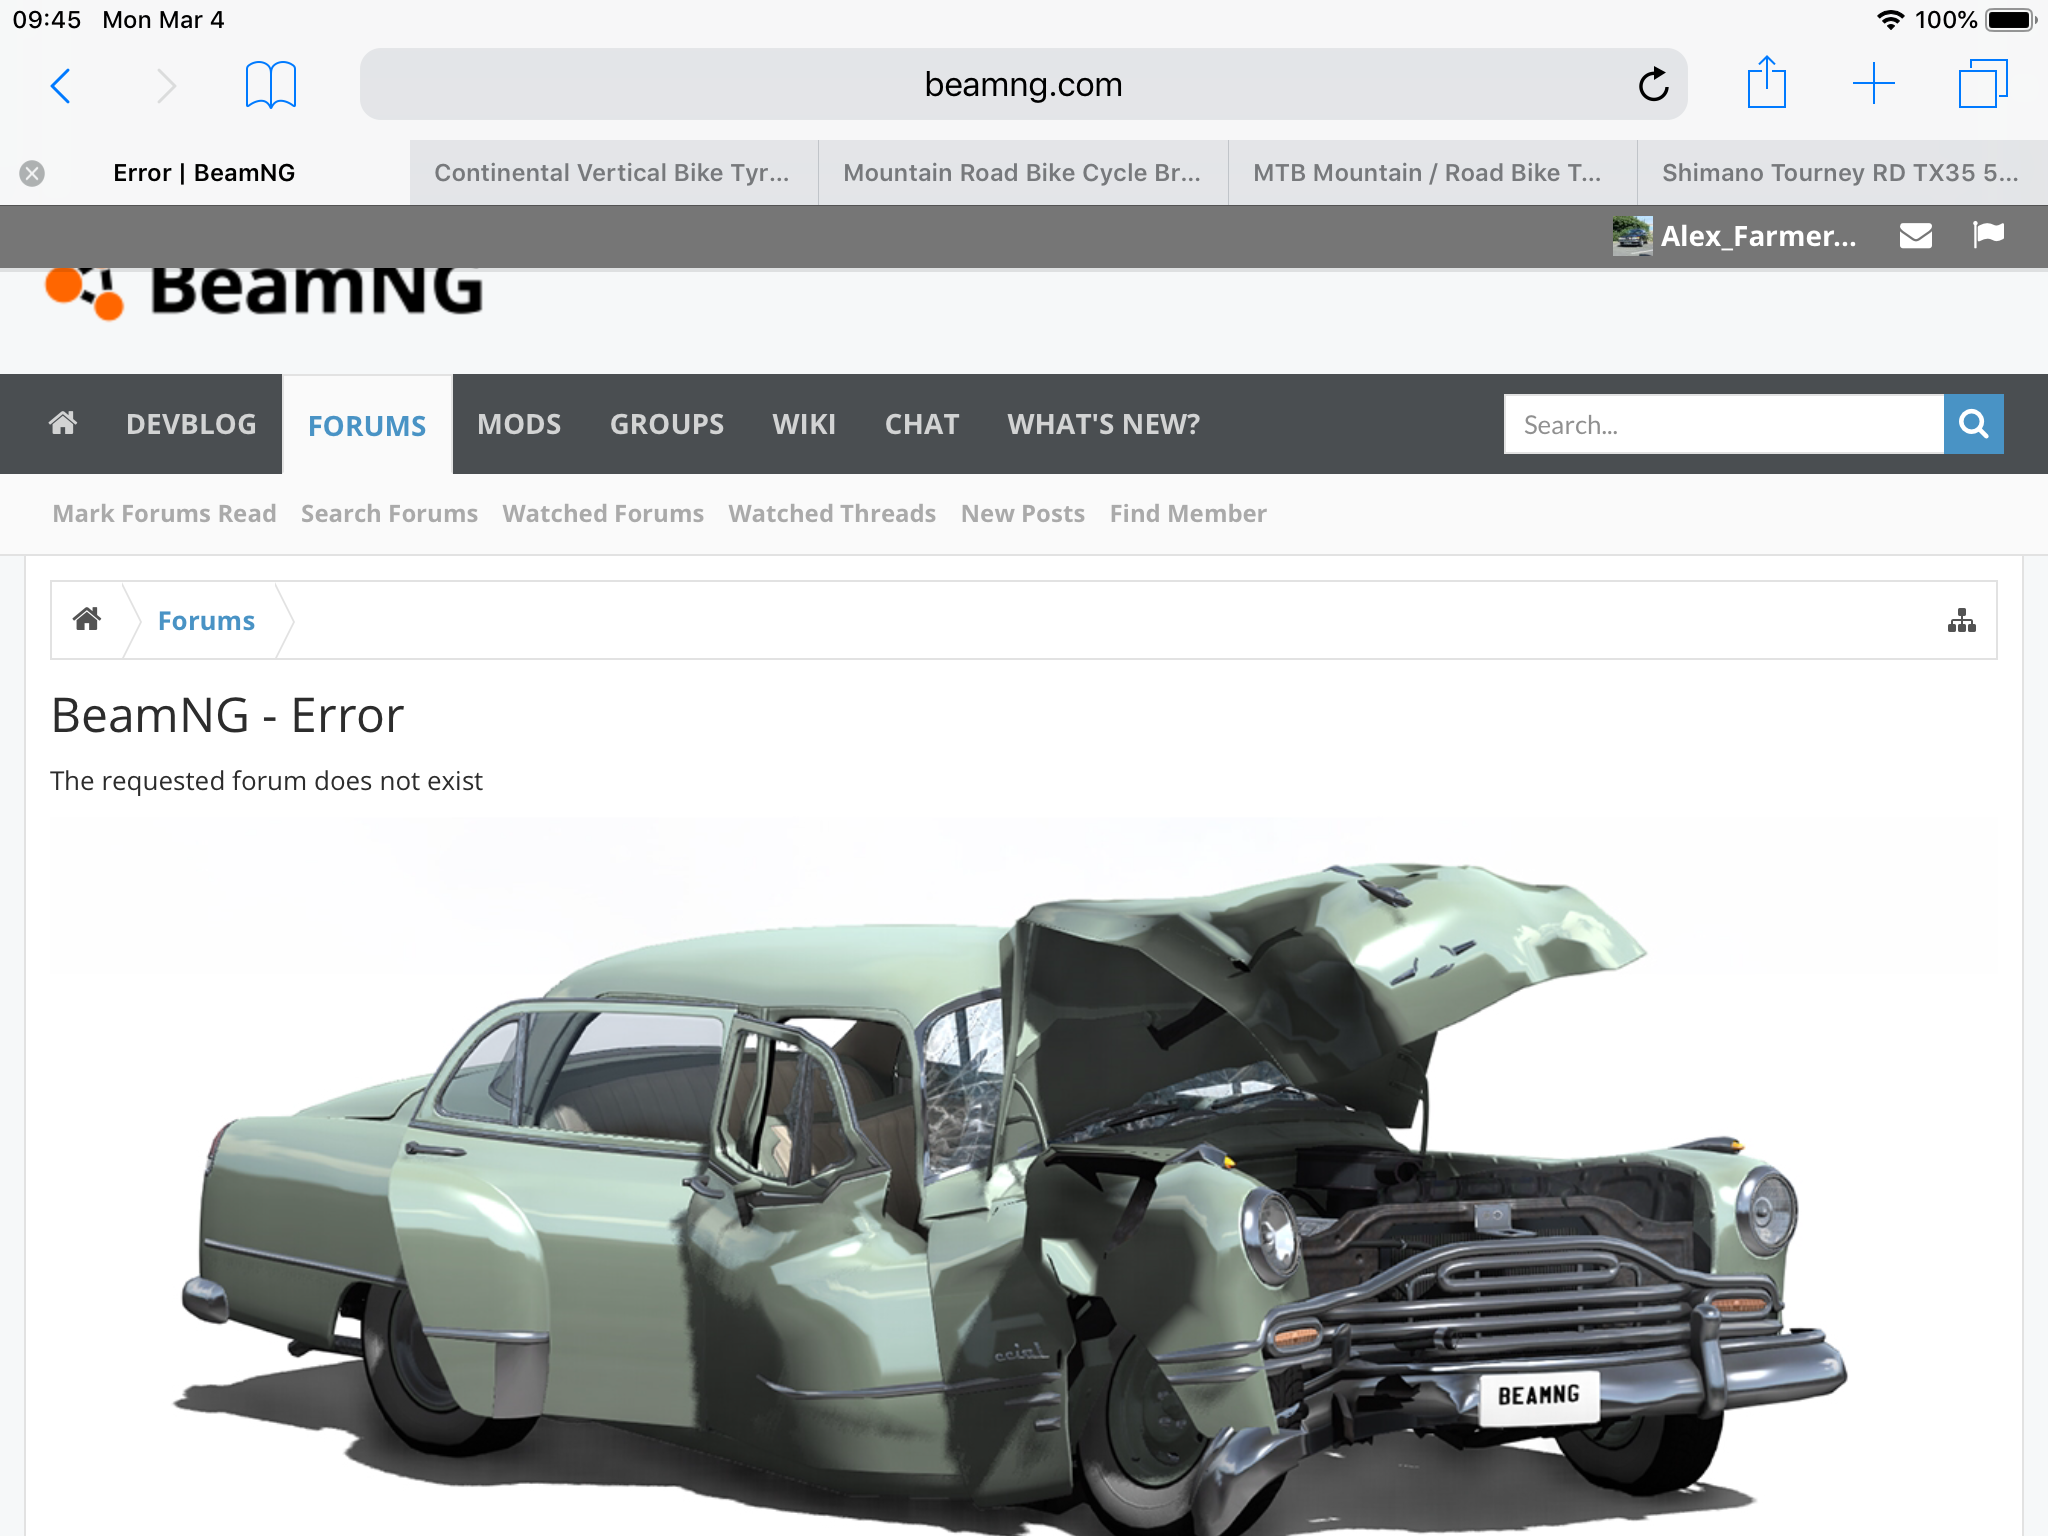
Task: Tap the Safari forward arrow
Action: pyautogui.click(x=166, y=85)
